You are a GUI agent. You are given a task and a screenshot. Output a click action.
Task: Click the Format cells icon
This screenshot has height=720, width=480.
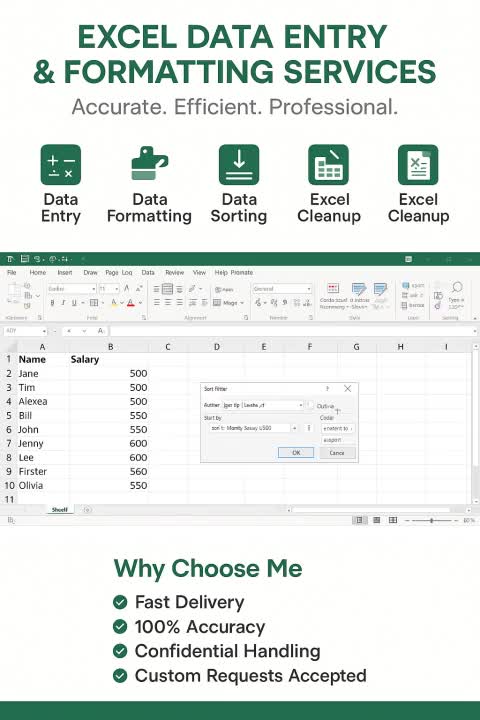coord(413,305)
